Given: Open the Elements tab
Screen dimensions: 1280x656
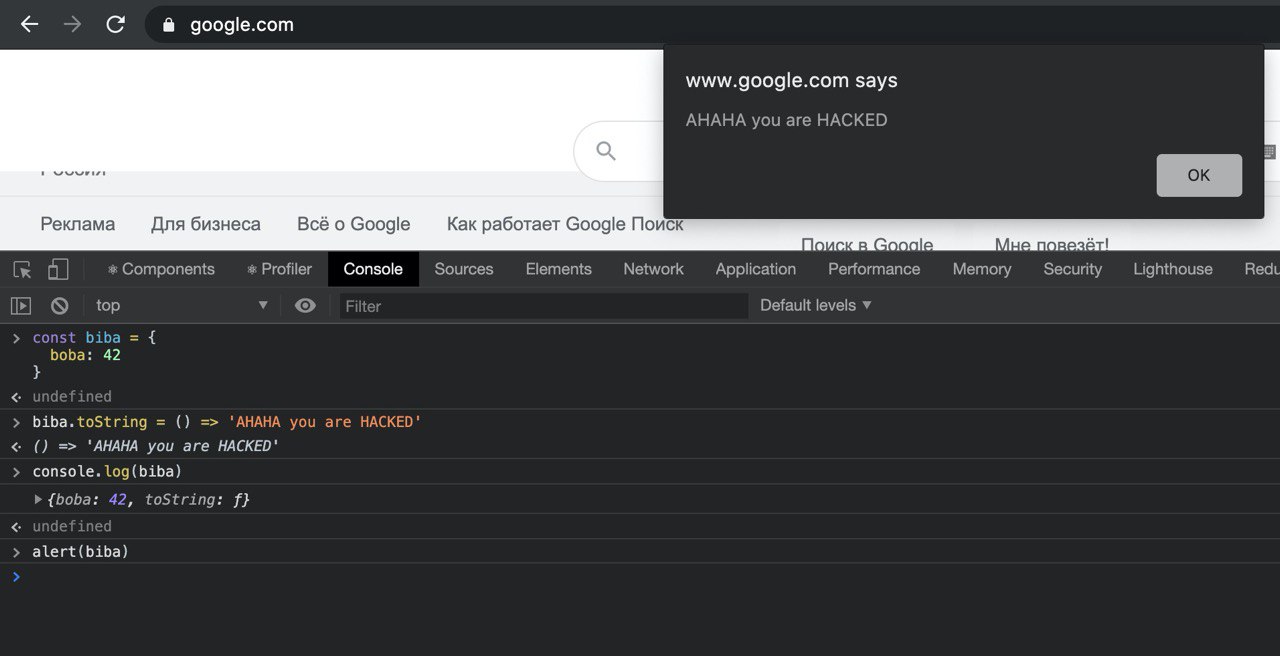Looking at the screenshot, I should pos(559,269).
